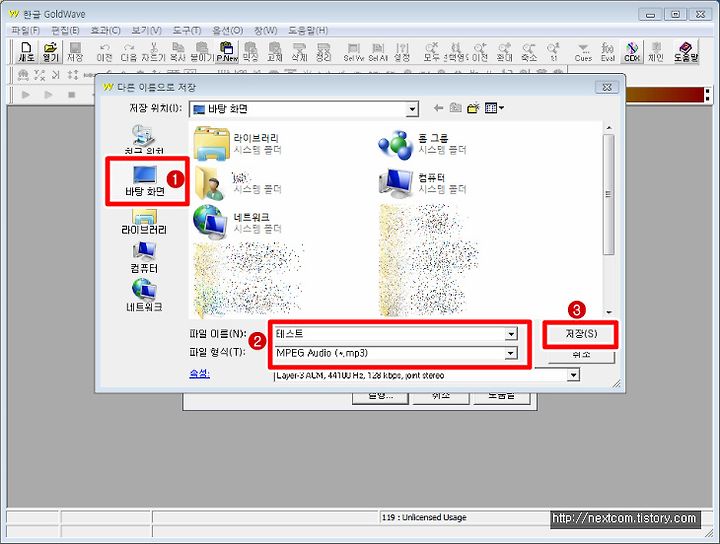Screen dimensions: 720x544
Task: Click the 새로 (New) toolbar icon
Action: pos(26,51)
